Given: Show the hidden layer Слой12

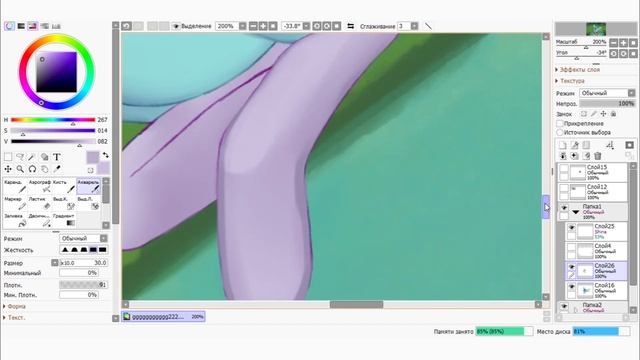Looking at the screenshot, I should coord(564,188).
